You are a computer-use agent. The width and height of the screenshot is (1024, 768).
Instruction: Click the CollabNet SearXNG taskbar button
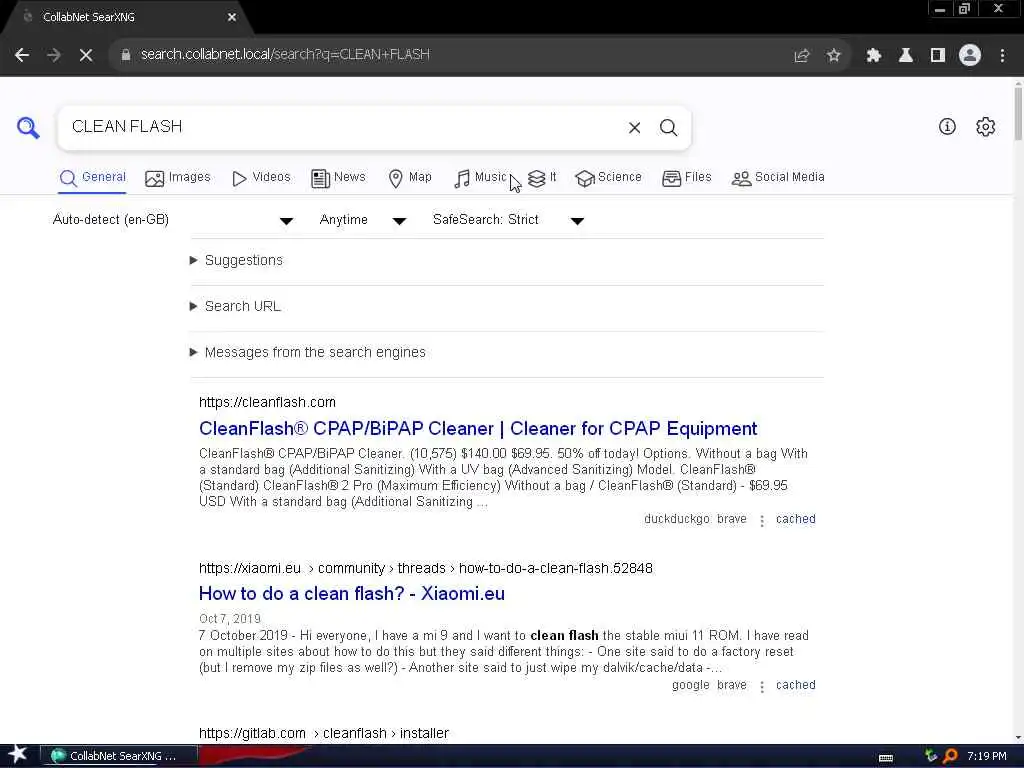point(120,756)
